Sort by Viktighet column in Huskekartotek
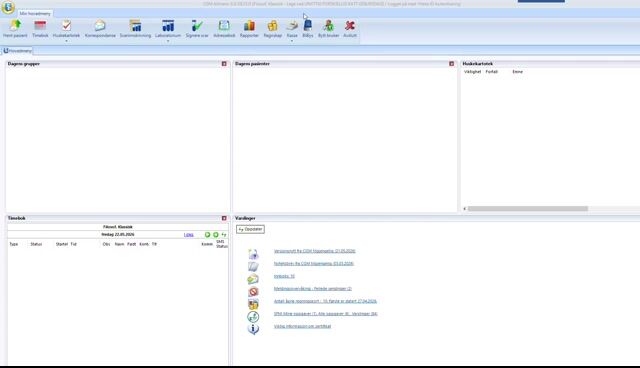The image size is (640, 368). [x=472, y=72]
